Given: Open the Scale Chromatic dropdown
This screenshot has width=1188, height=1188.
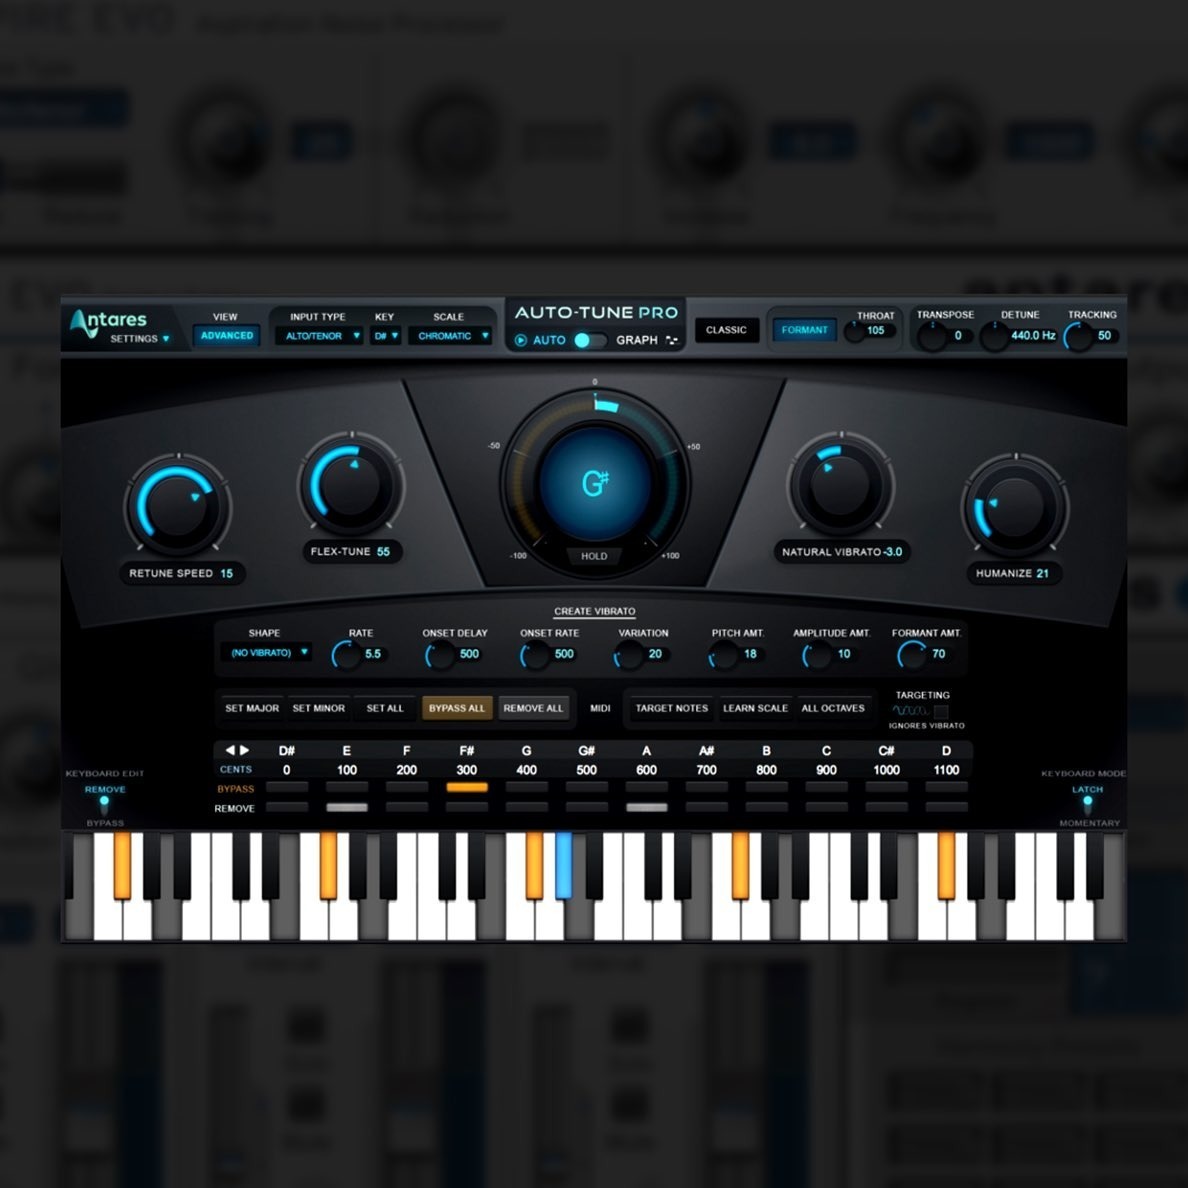Looking at the screenshot, I should tap(451, 336).
